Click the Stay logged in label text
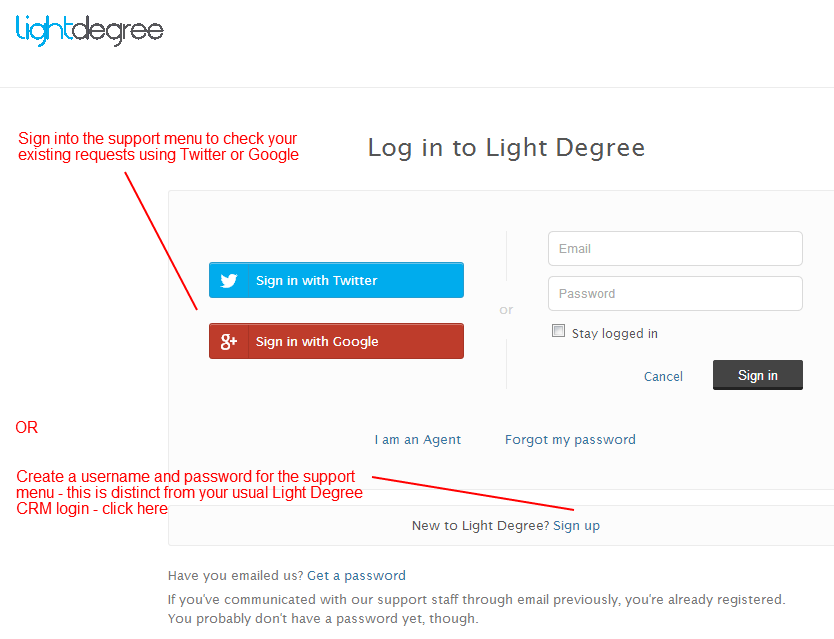Image resolution: width=834 pixels, height=639 pixels. click(614, 334)
